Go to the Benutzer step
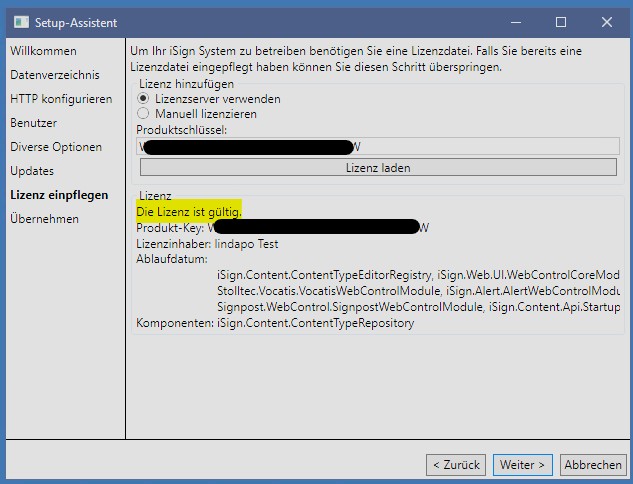Image resolution: width=633 pixels, height=484 pixels. tap(34, 123)
